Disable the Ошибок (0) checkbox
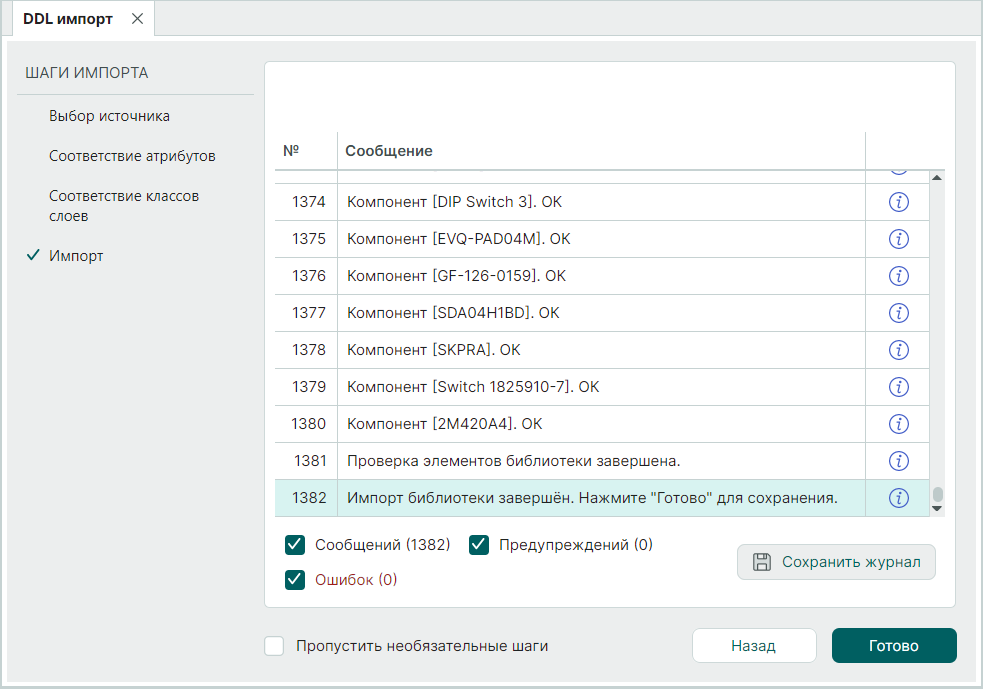This screenshot has height=689, width=983. pyautogui.click(x=295, y=580)
